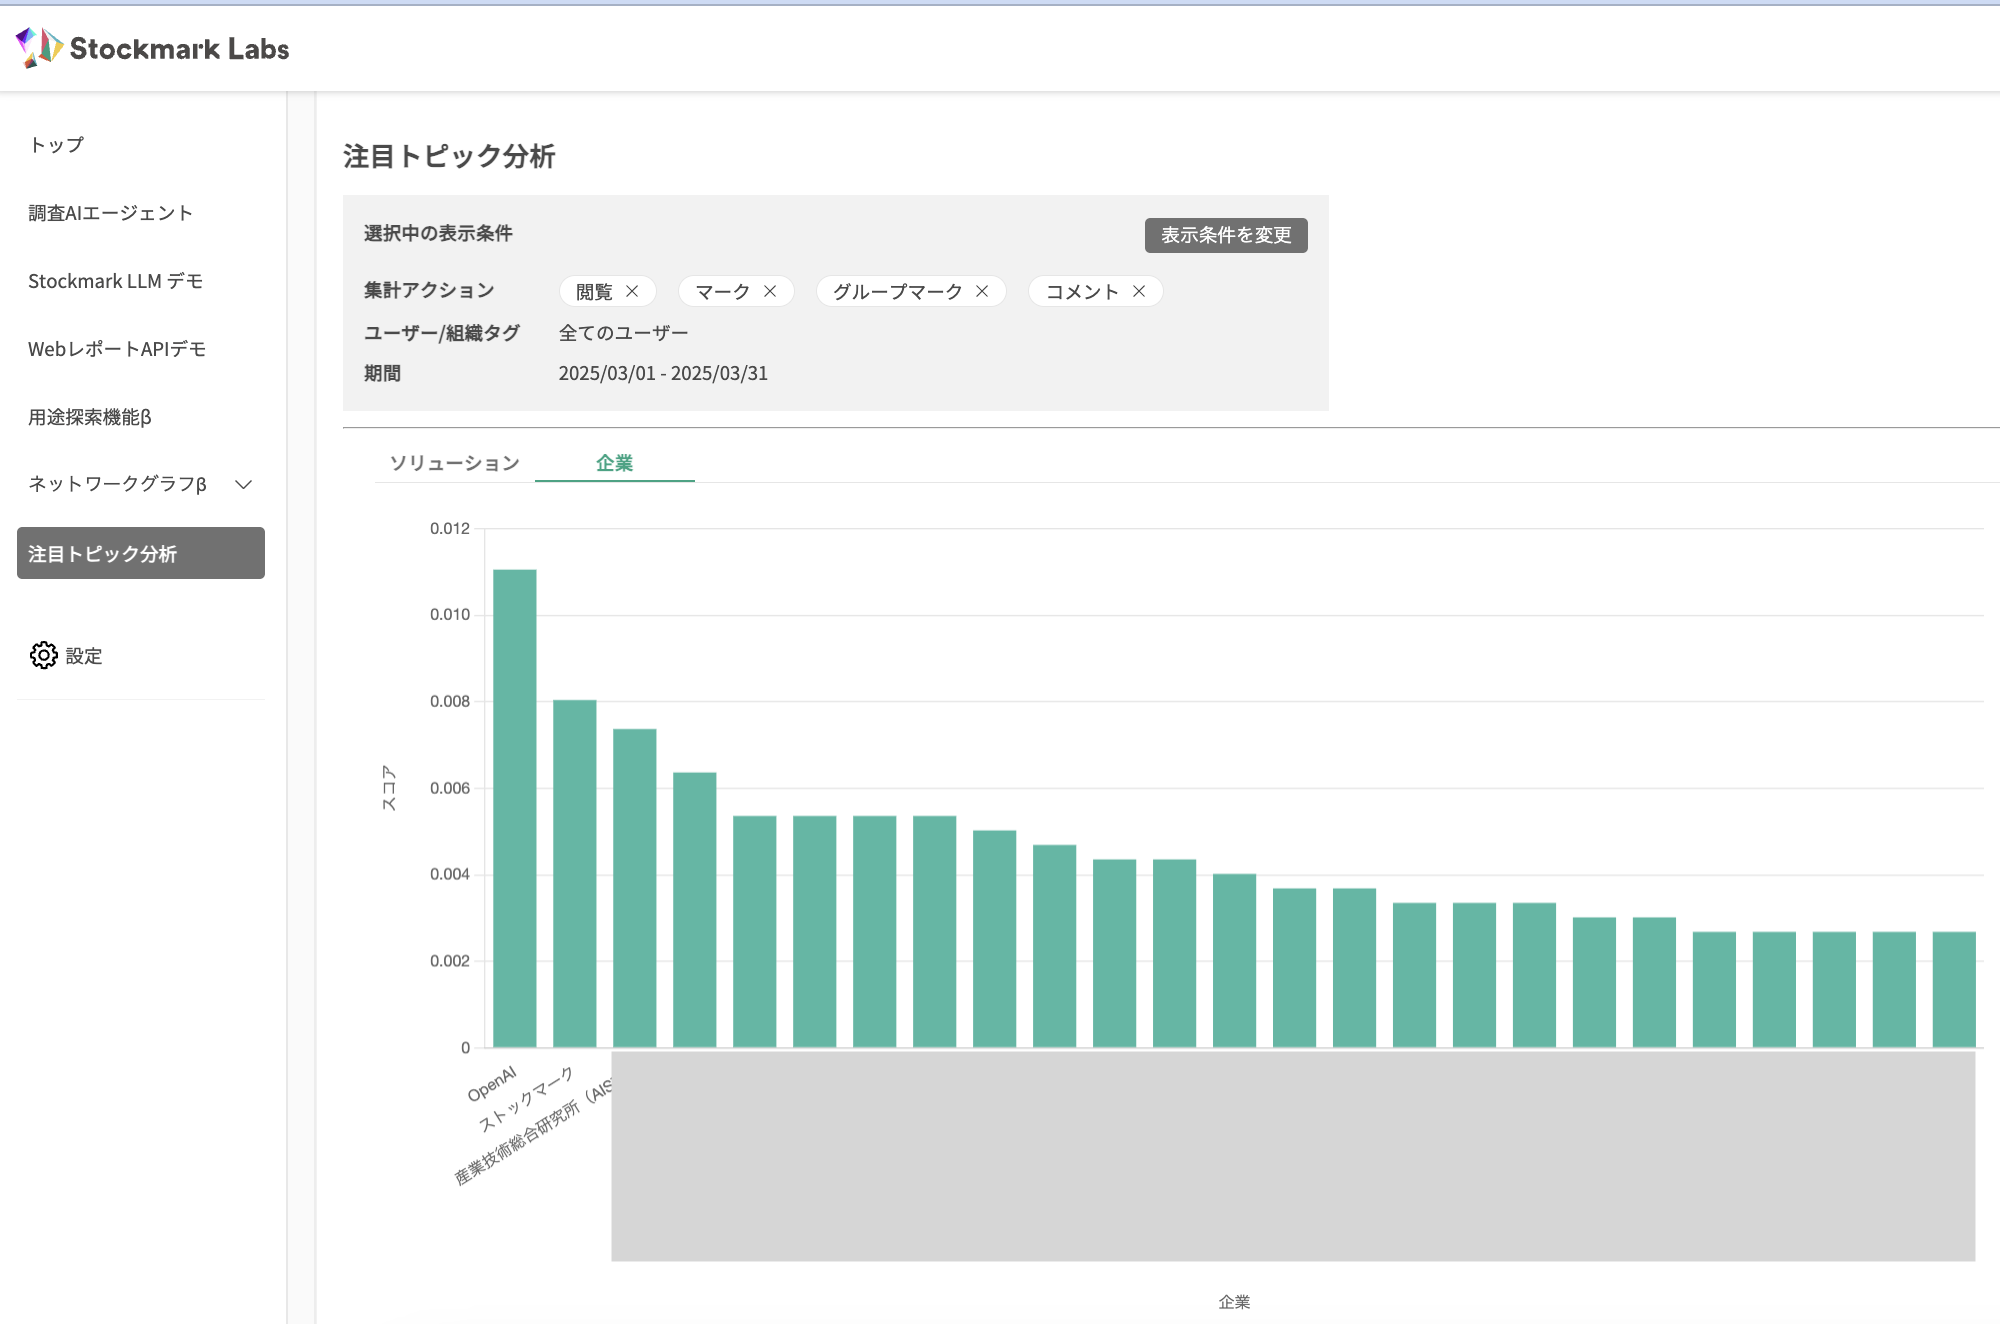Click the ストックマーク bar in the chart
Viewport: 2000px width, 1324px height.
click(575, 873)
